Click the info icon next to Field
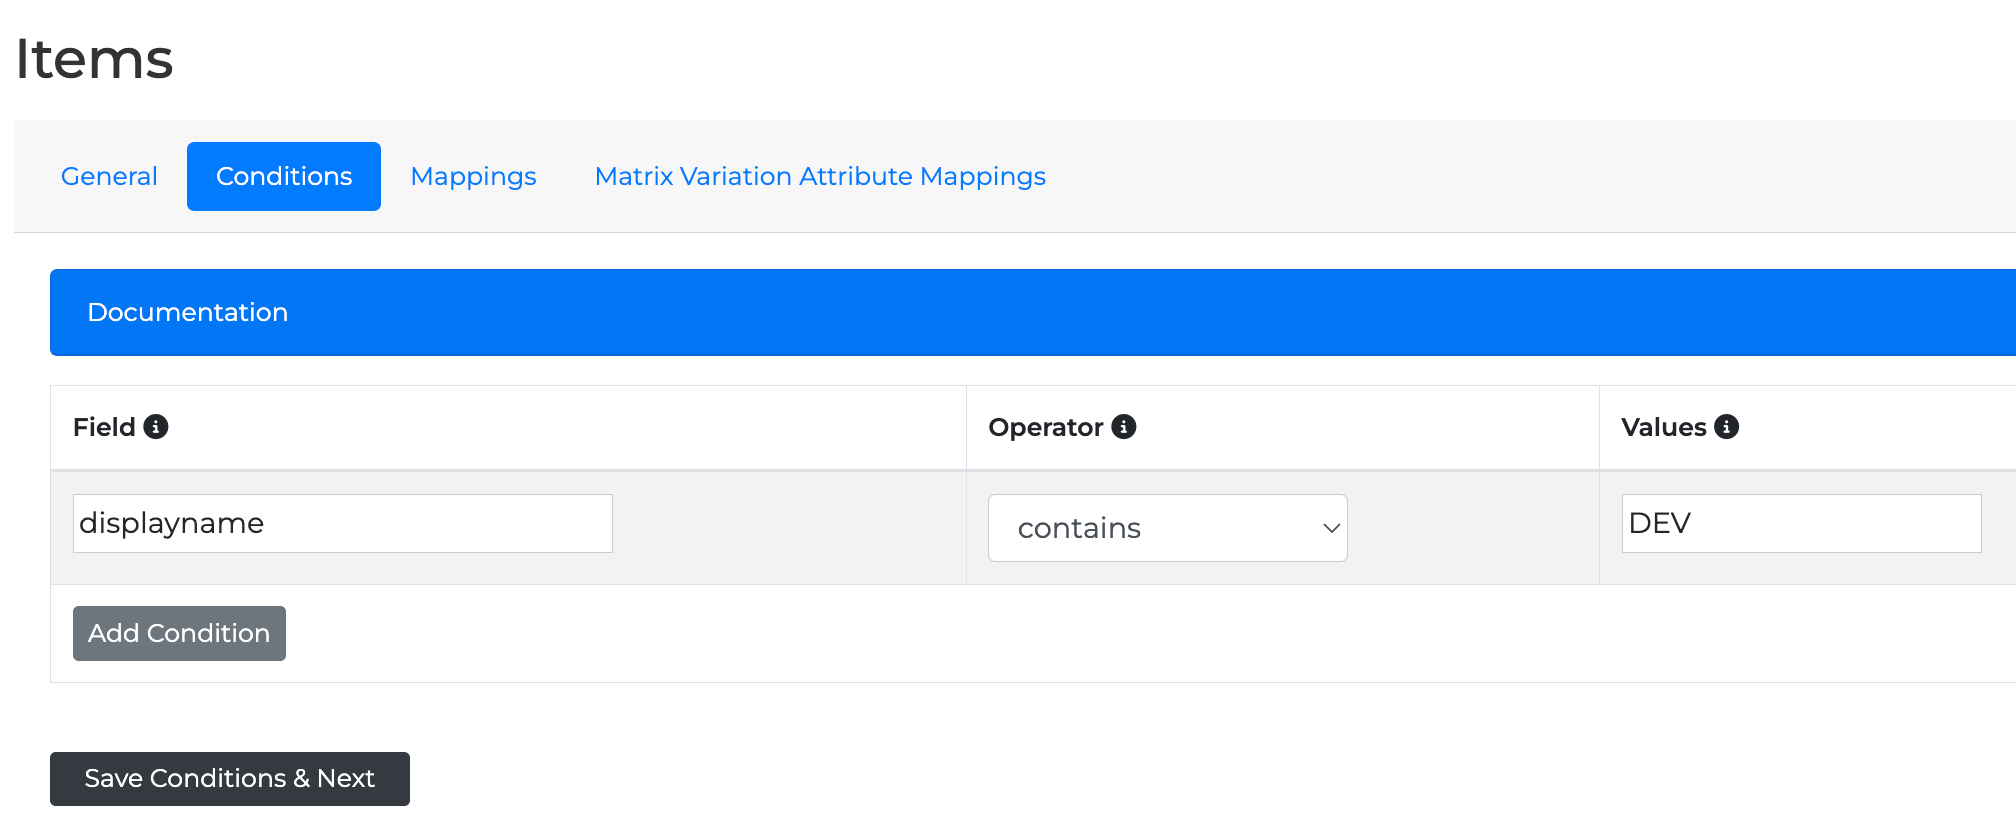 tap(156, 427)
